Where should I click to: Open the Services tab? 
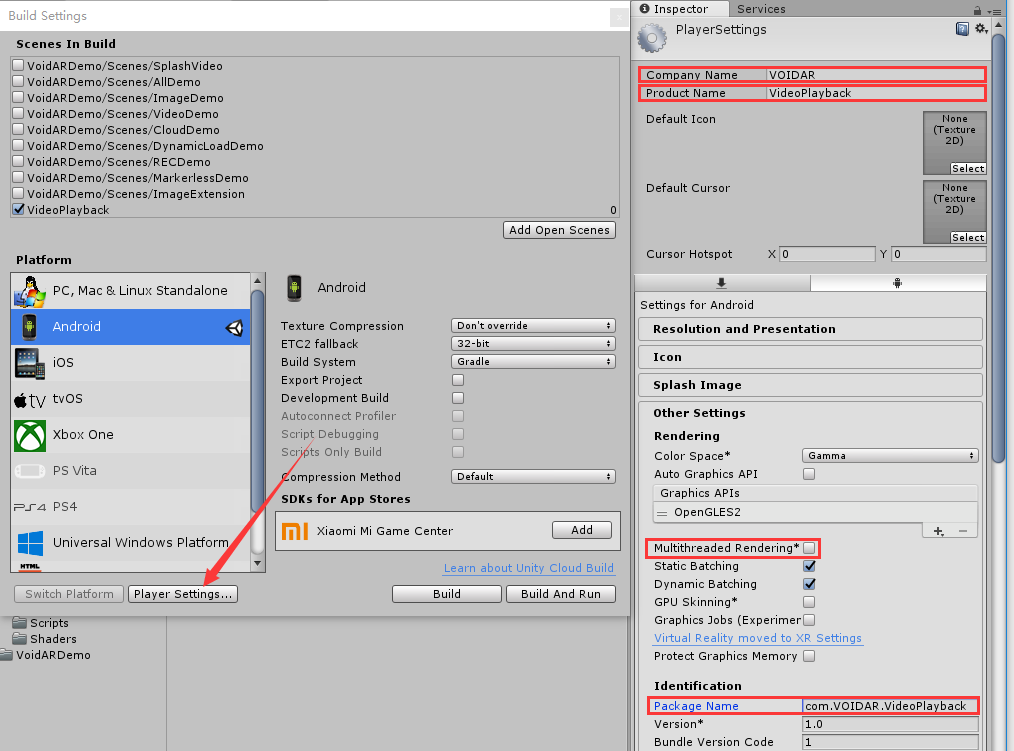click(761, 8)
